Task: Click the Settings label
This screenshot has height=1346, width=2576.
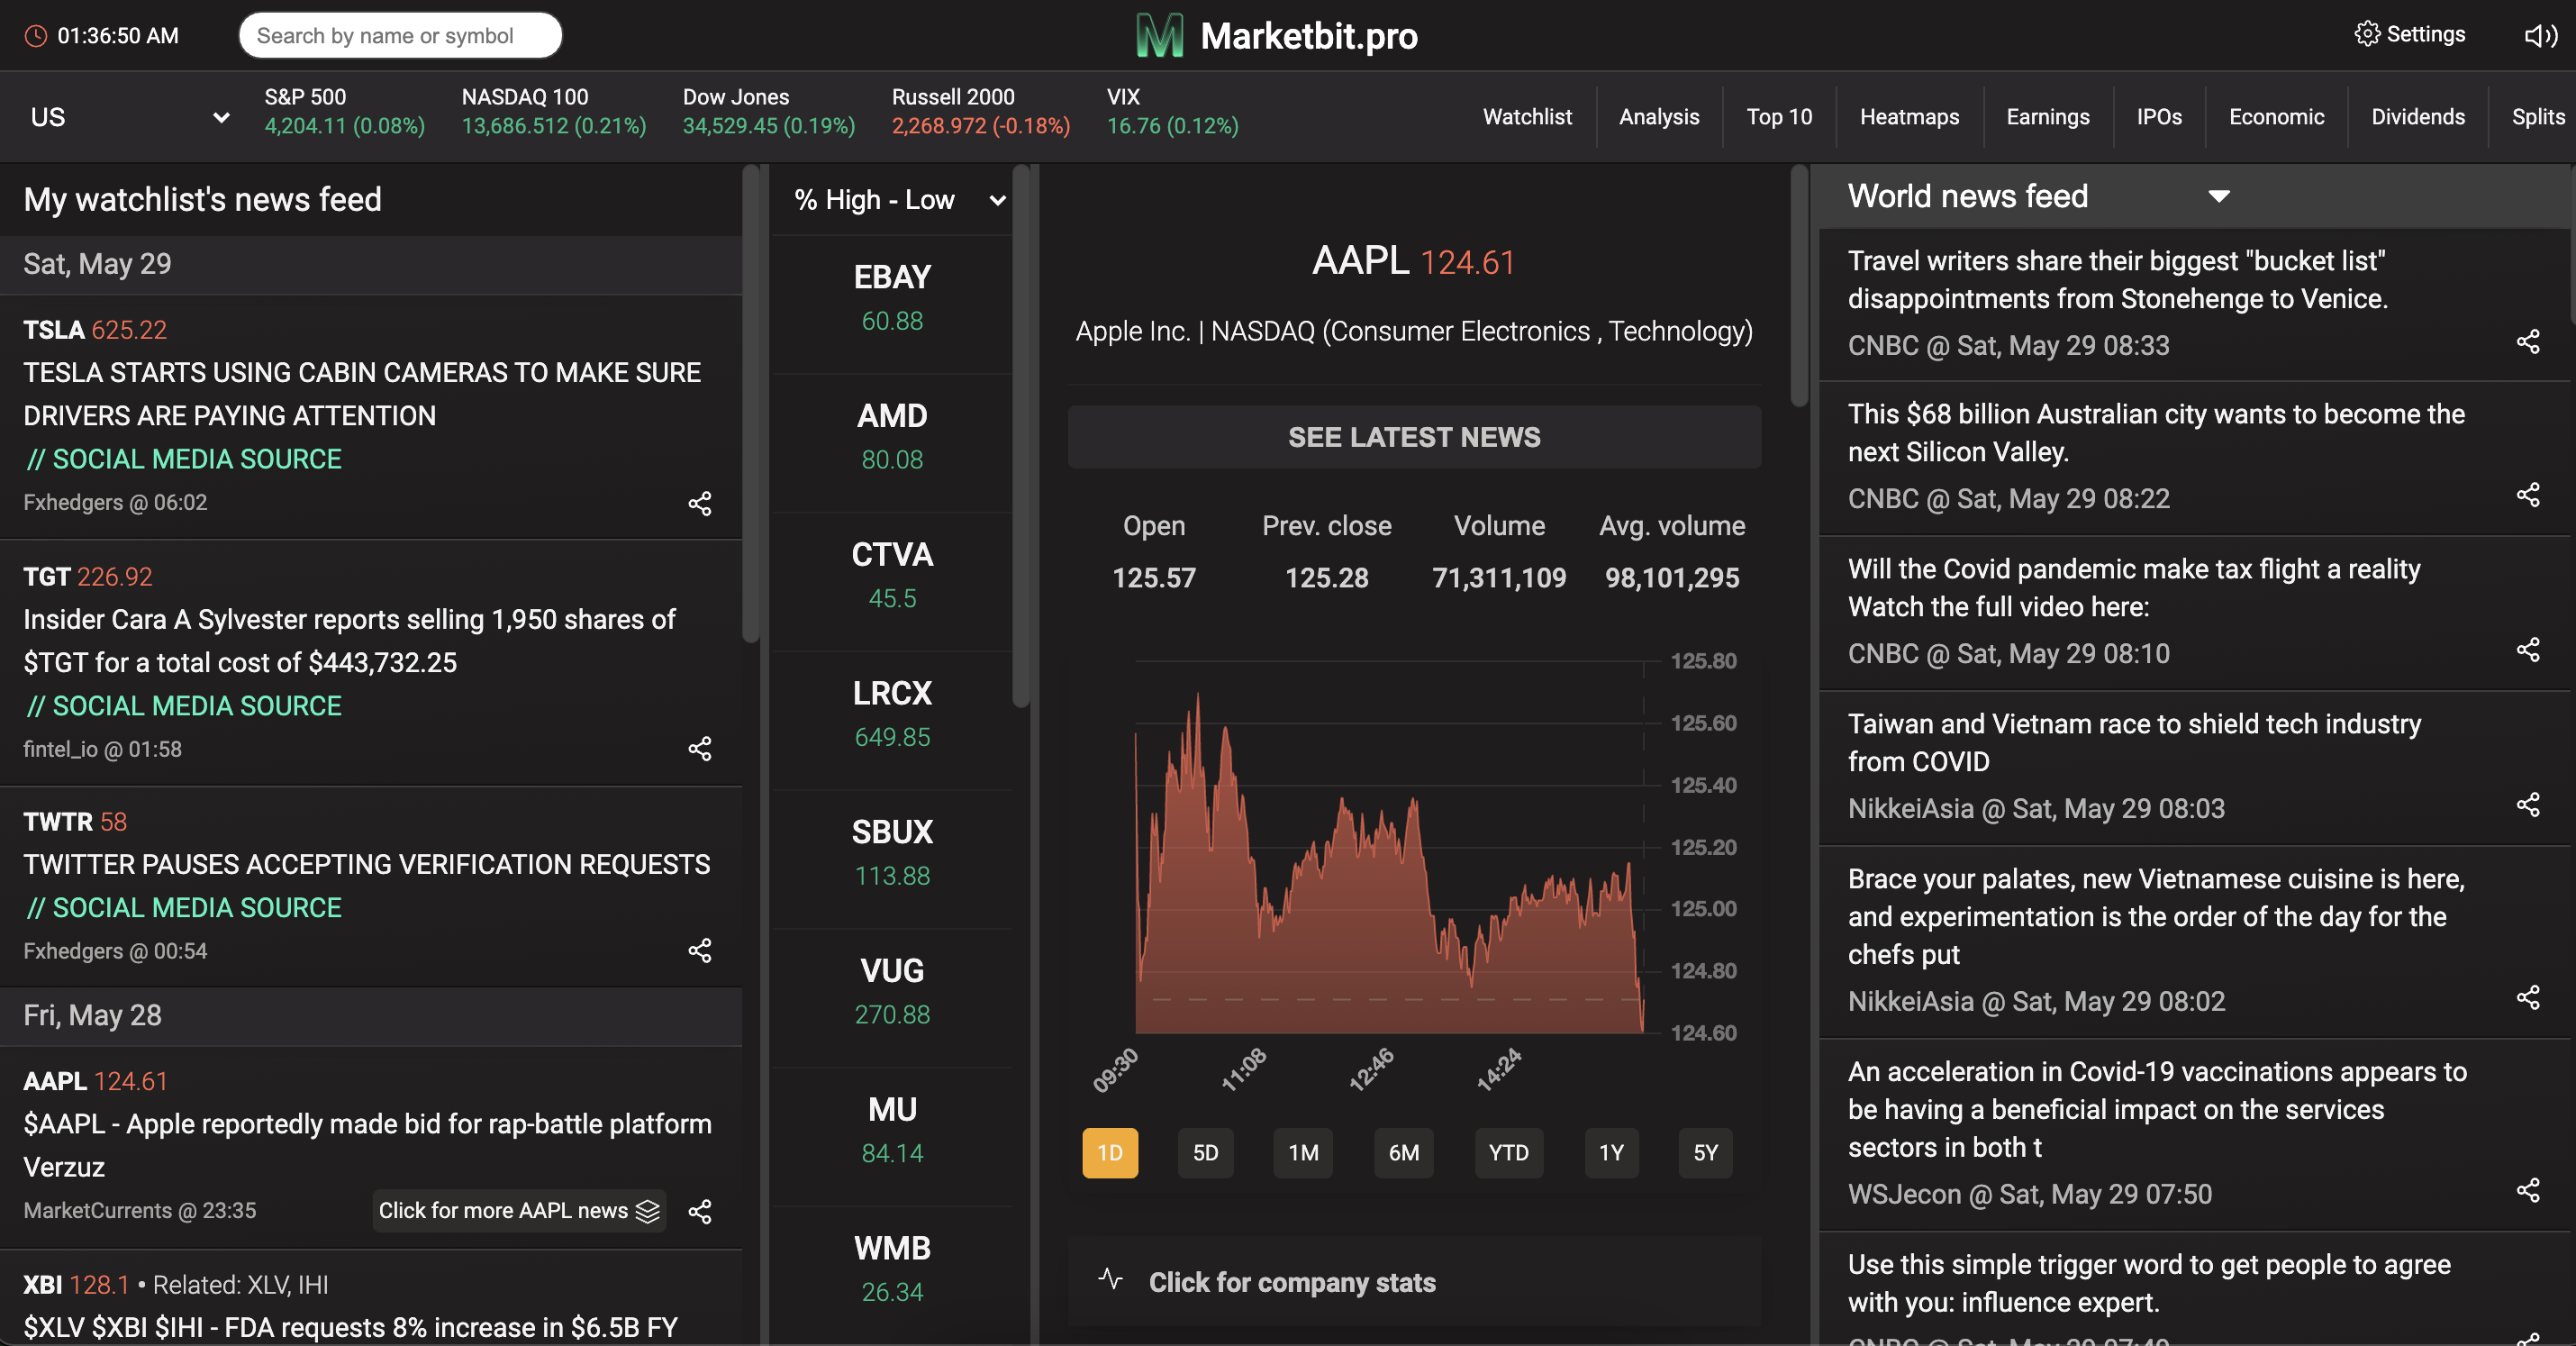Action: point(2425,34)
